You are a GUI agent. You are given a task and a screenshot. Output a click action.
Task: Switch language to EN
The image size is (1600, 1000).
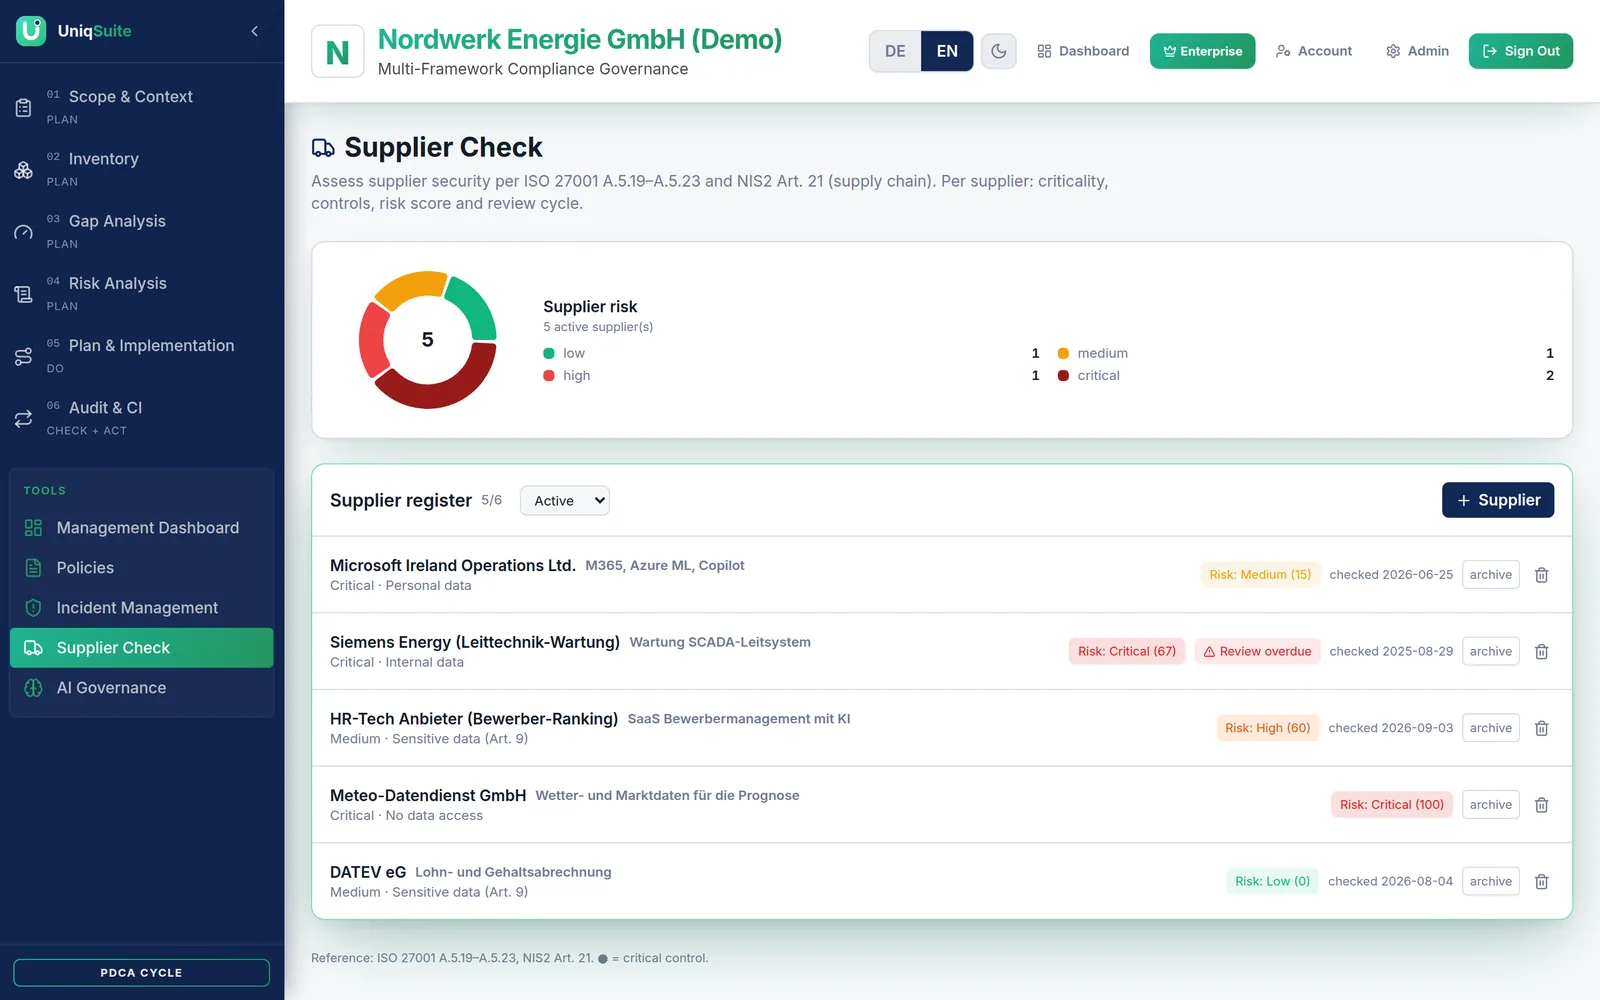(x=947, y=51)
